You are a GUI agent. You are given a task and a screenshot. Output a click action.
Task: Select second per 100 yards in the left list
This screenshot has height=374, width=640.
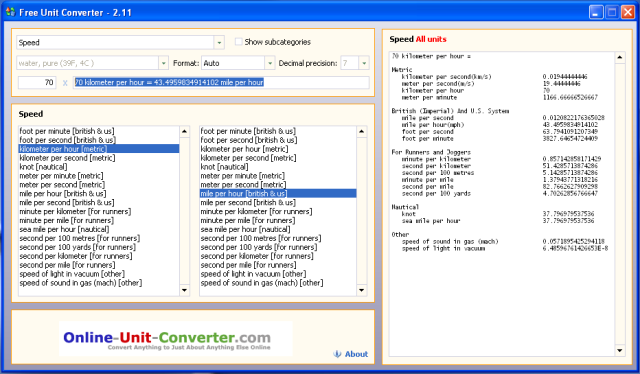99,247
